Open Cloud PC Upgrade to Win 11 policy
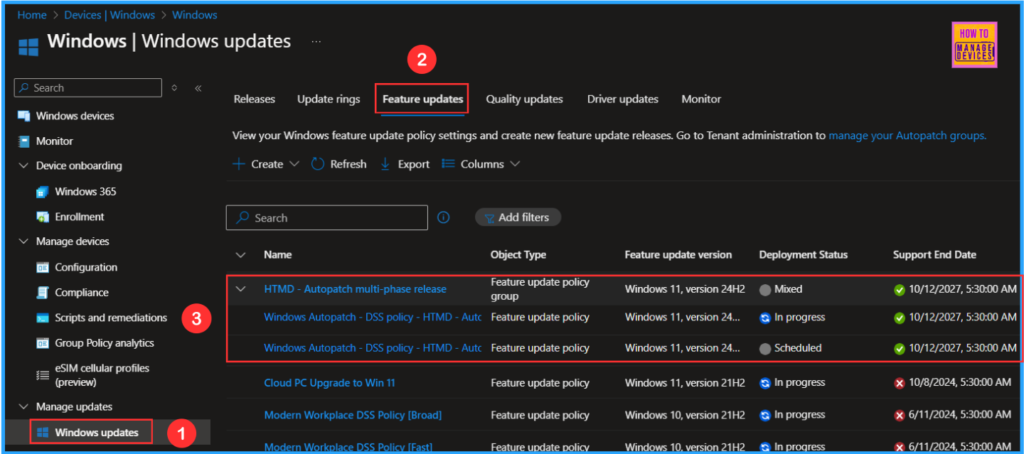 click(329, 383)
